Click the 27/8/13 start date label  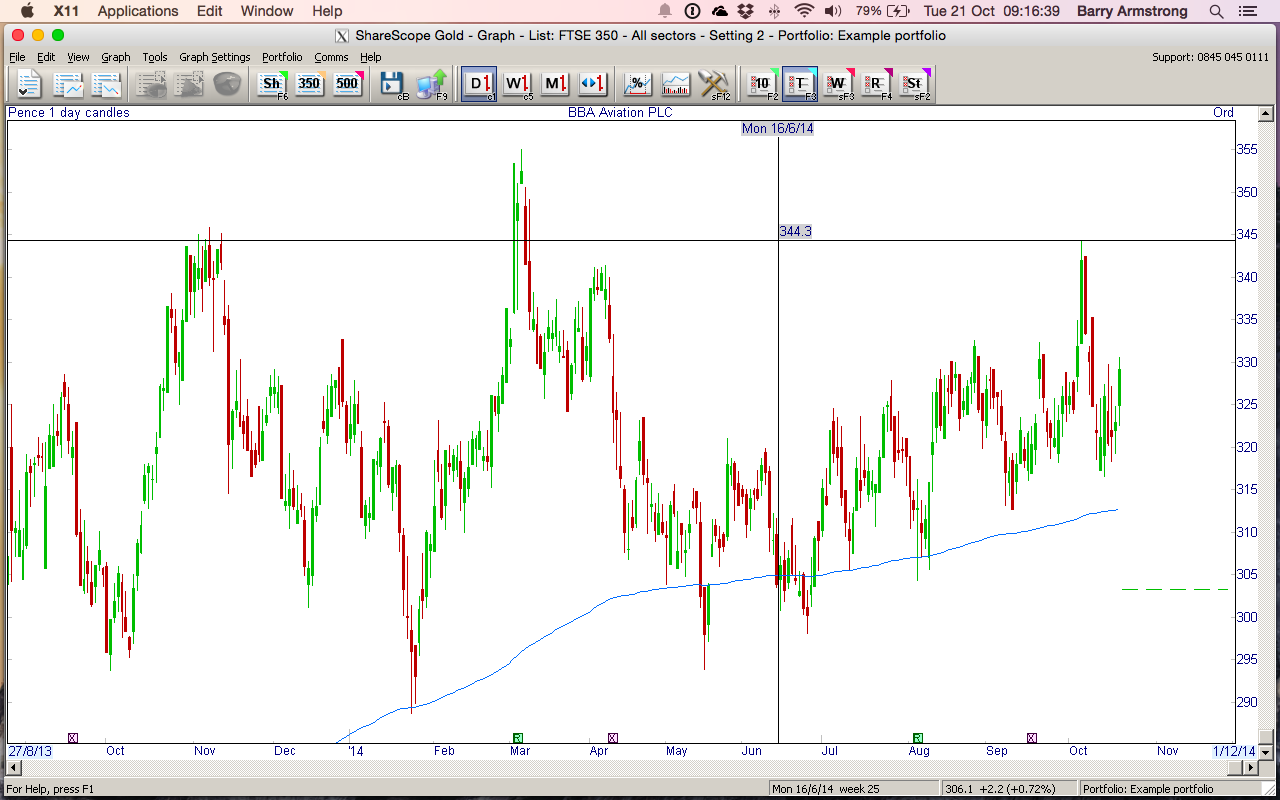[29, 751]
